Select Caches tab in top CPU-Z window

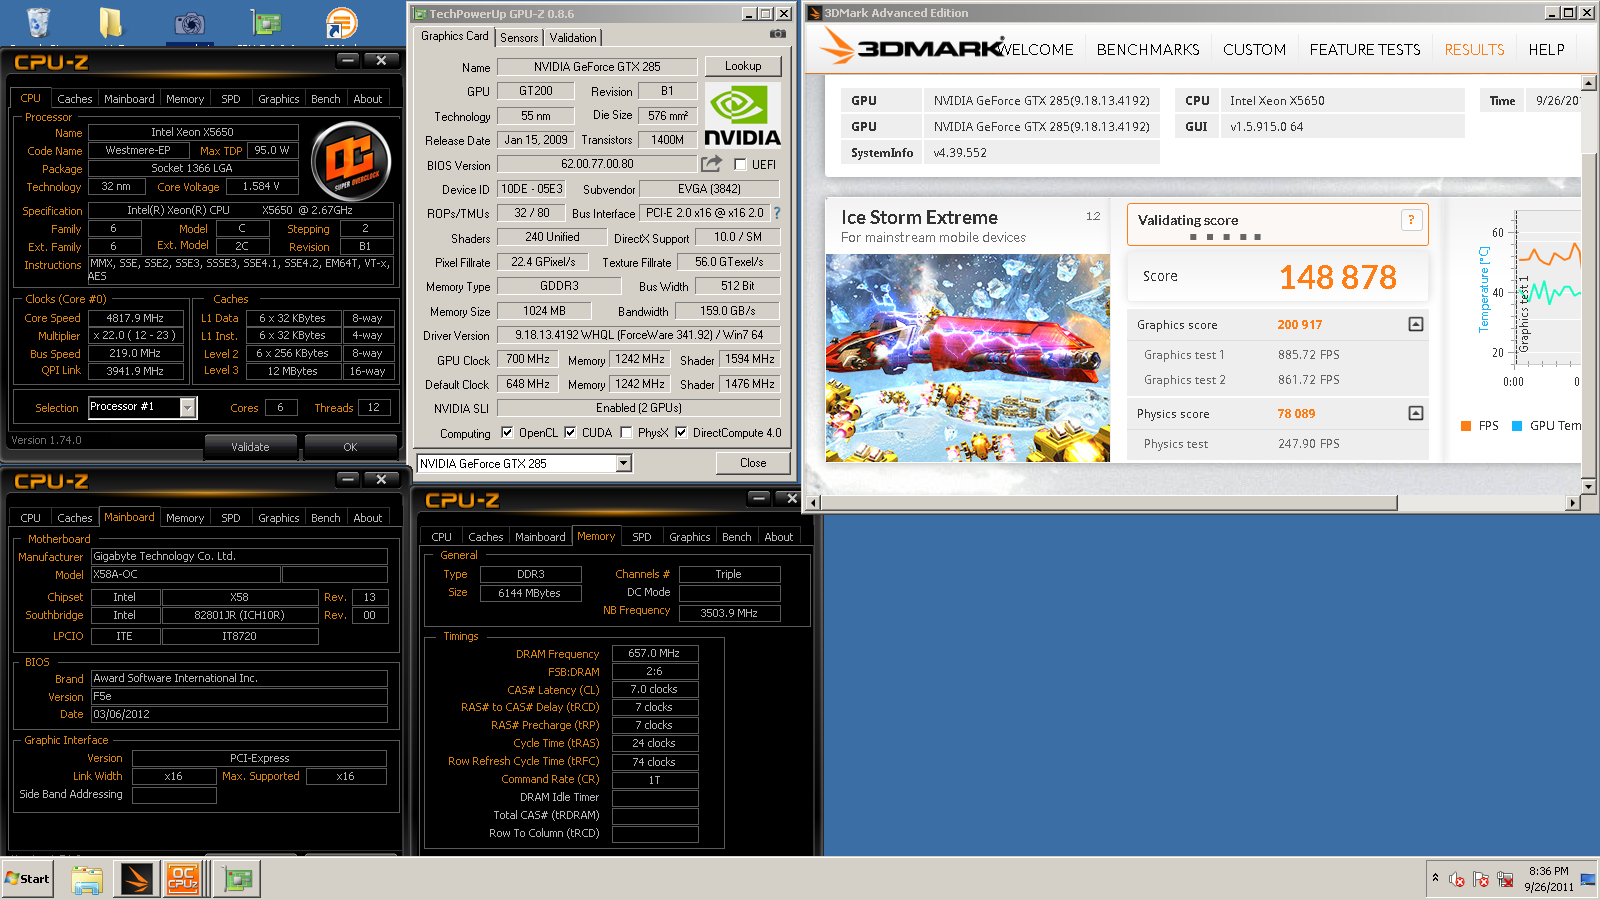74,99
